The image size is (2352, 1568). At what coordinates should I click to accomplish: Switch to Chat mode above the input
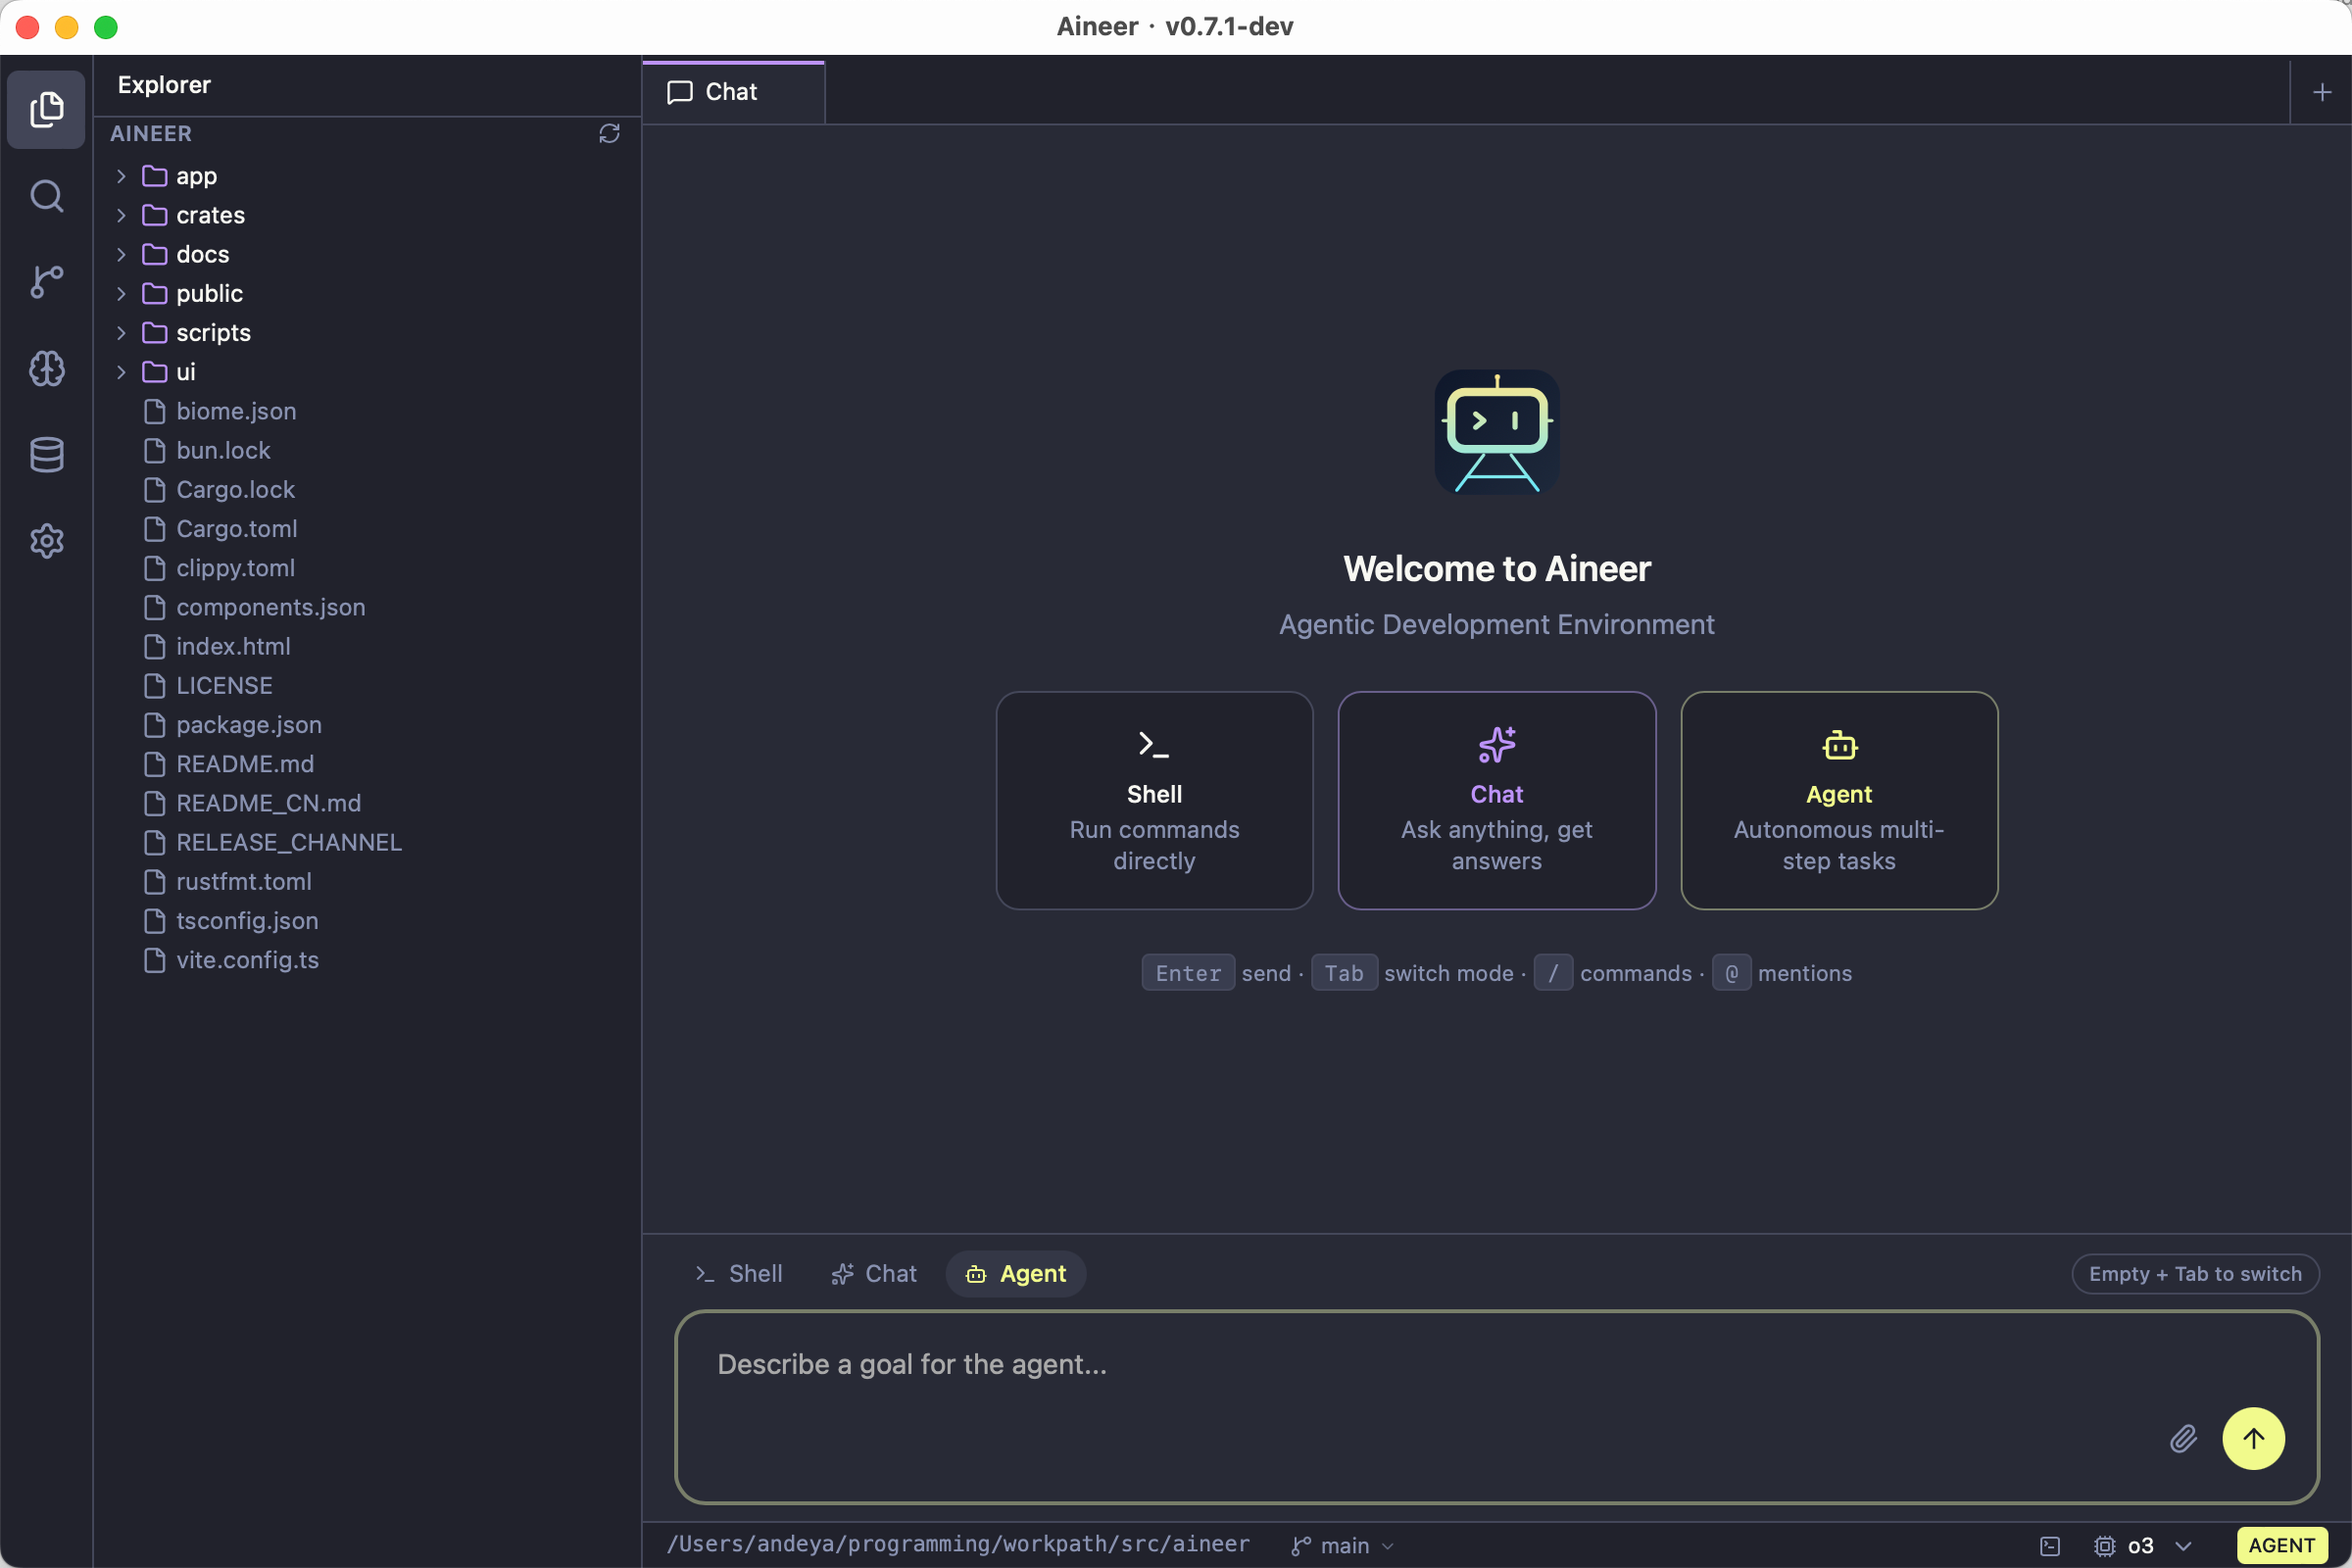tap(871, 1273)
